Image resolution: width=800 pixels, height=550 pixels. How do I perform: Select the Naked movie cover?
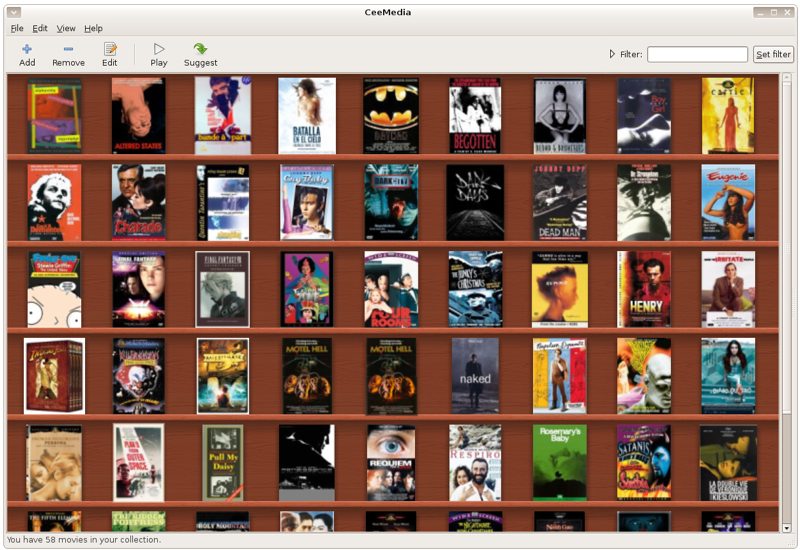point(475,376)
